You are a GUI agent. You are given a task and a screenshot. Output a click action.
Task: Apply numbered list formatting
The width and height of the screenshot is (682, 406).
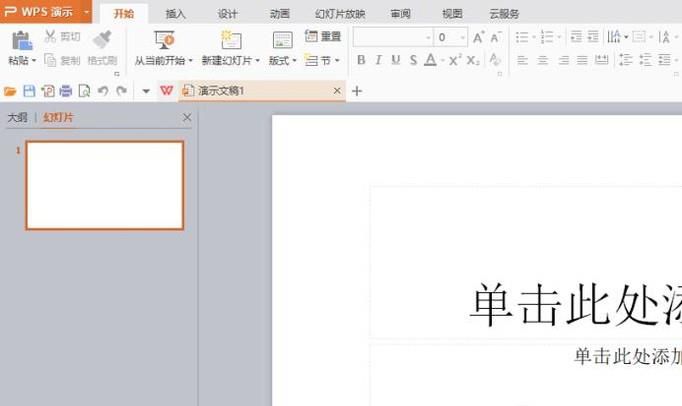[x=547, y=37]
